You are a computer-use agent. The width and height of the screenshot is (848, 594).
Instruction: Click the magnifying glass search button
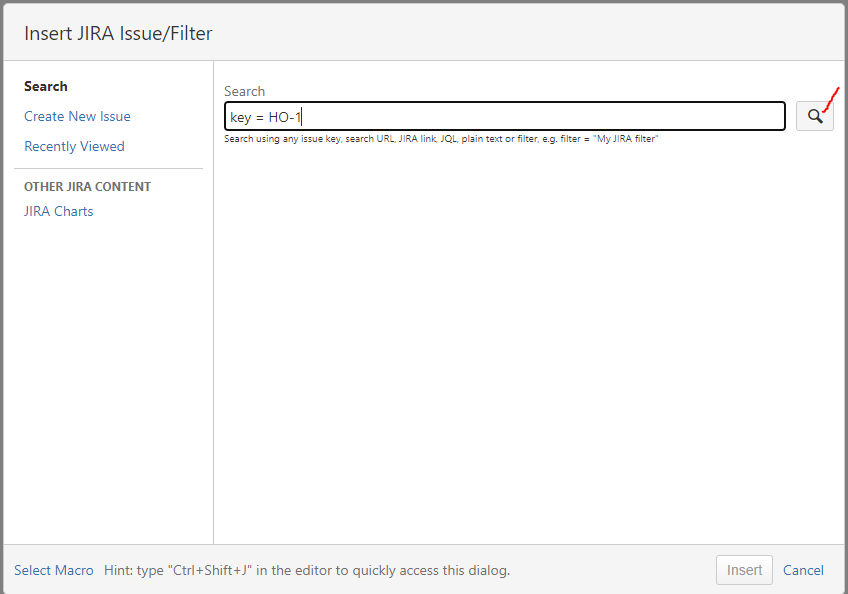point(814,116)
